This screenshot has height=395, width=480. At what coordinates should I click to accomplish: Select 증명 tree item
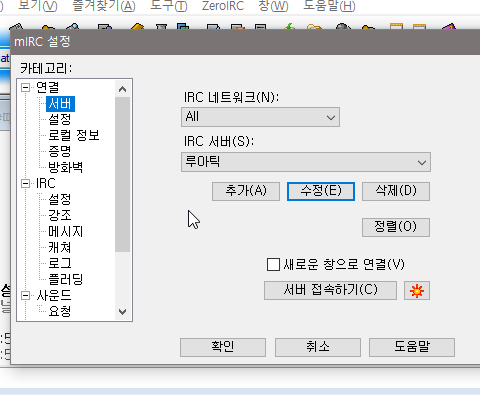point(60,151)
